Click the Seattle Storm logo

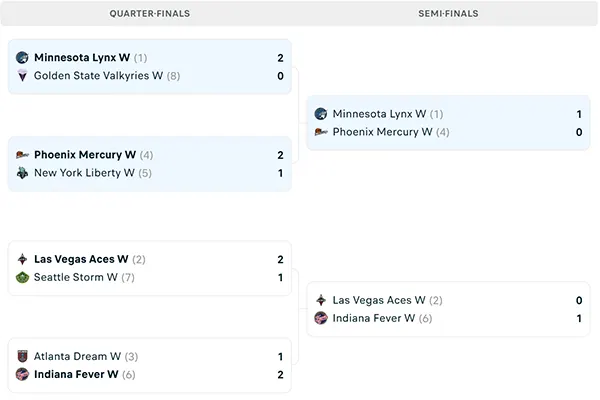(x=22, y=277)
